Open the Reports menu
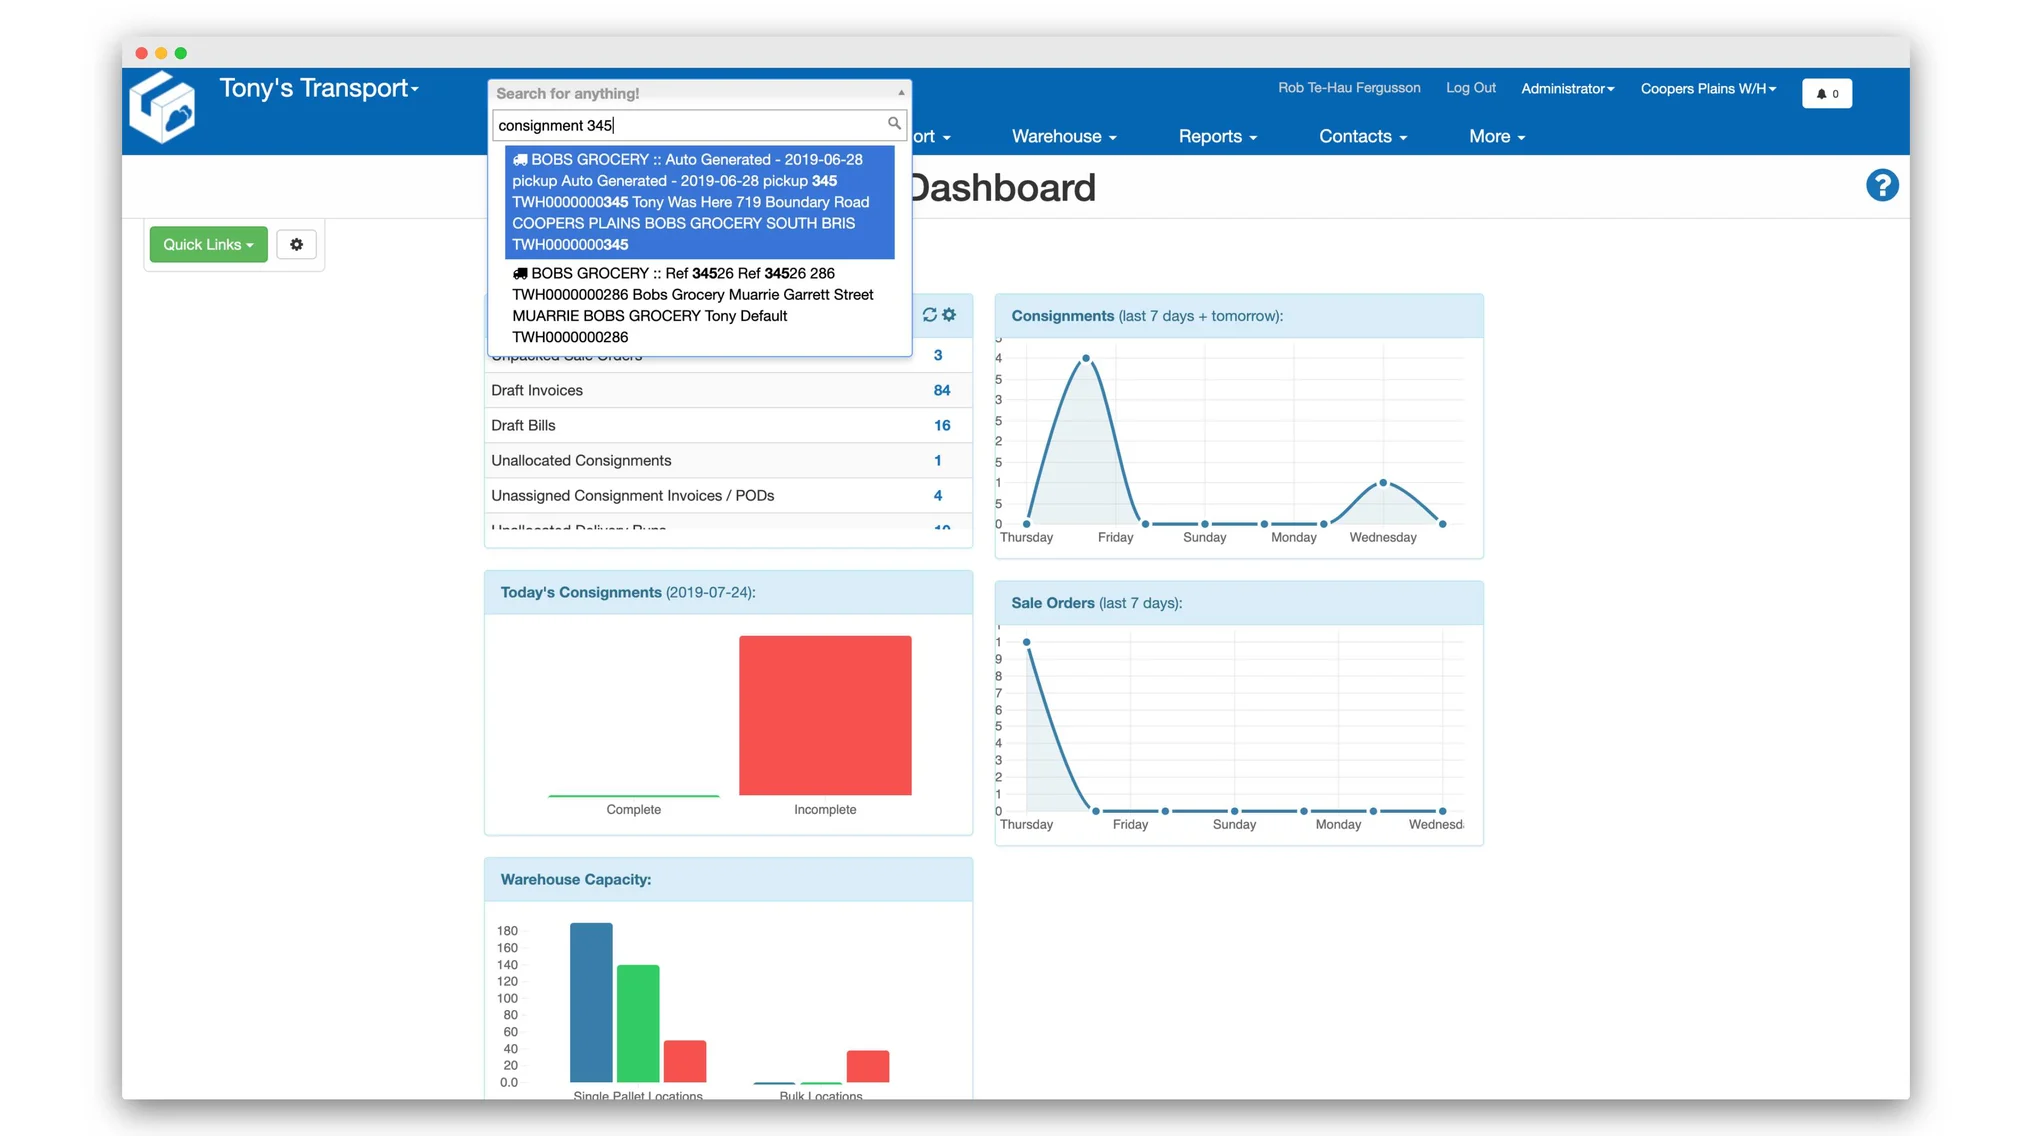 point(1217,137)
